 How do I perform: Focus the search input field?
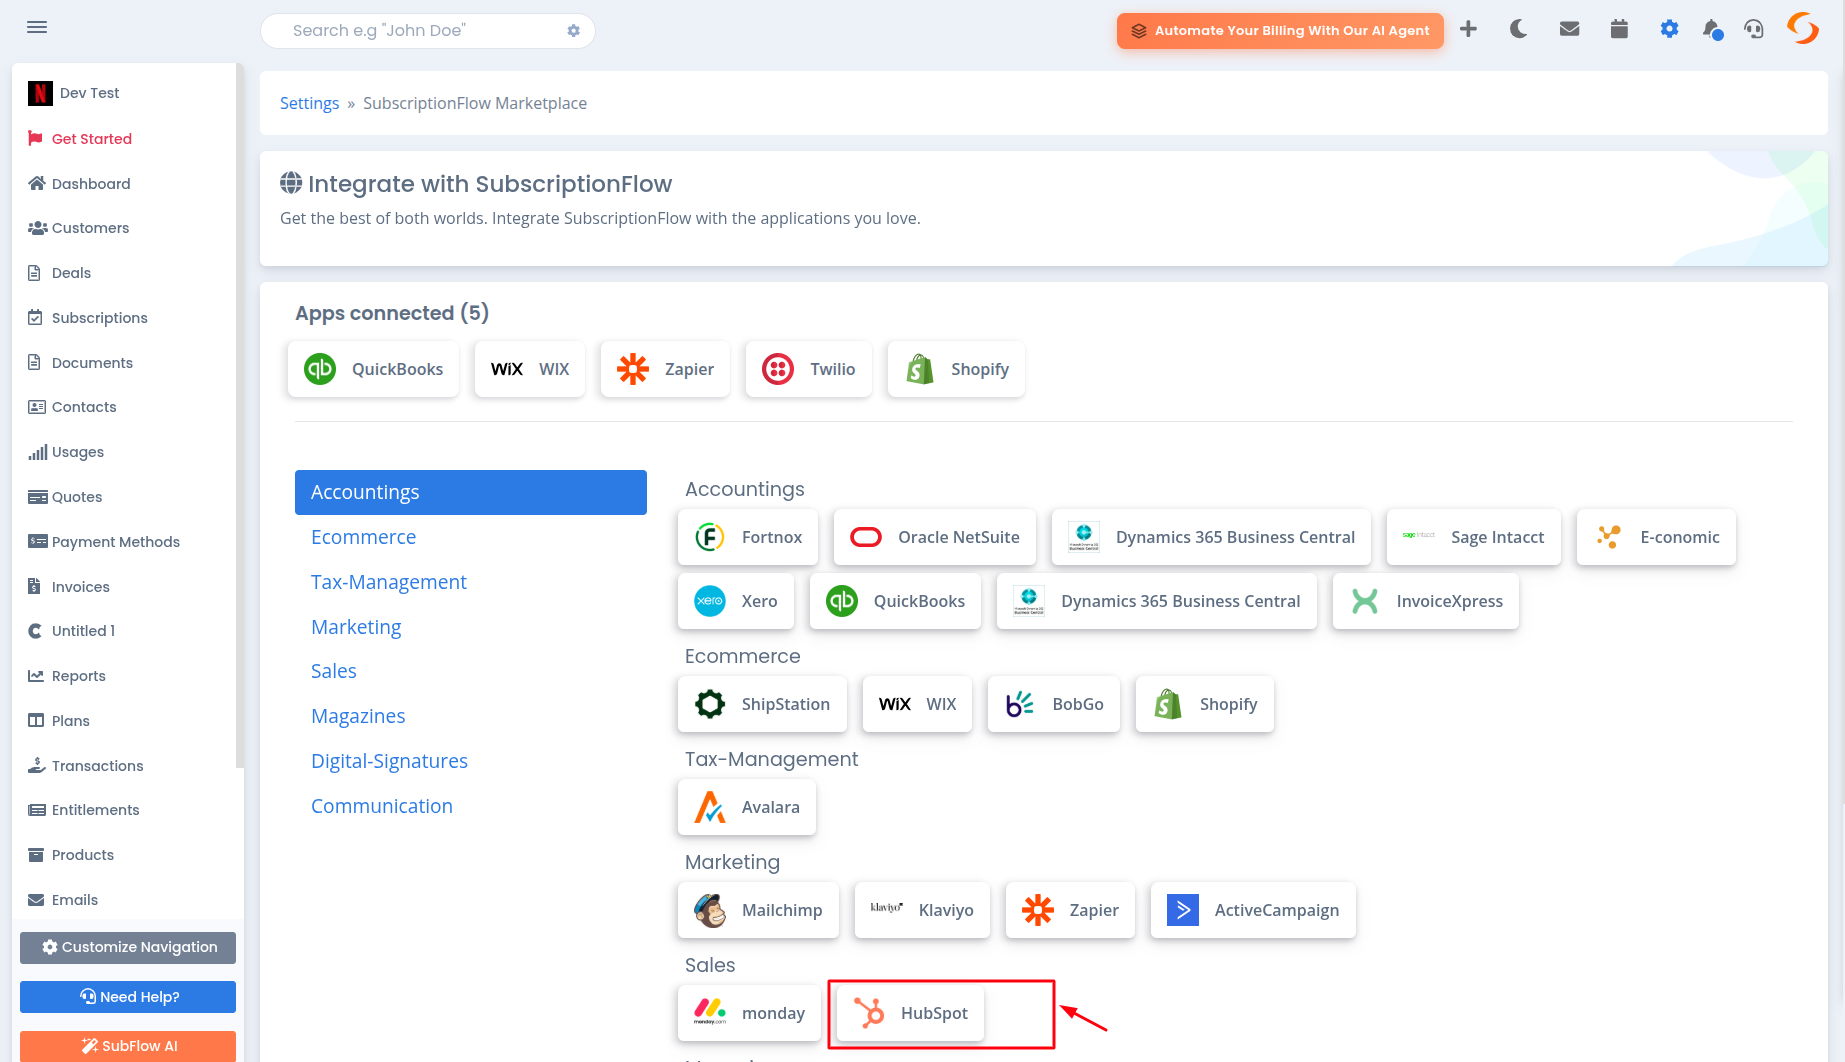428,31
